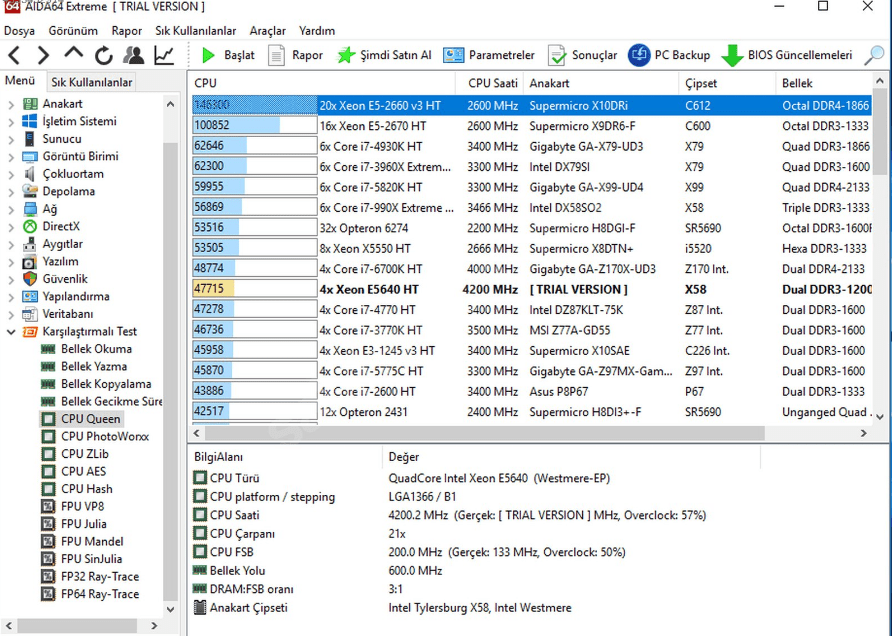Open the Araçlar menu
This screenshot has width=892, height=636.
coord(268,31)
